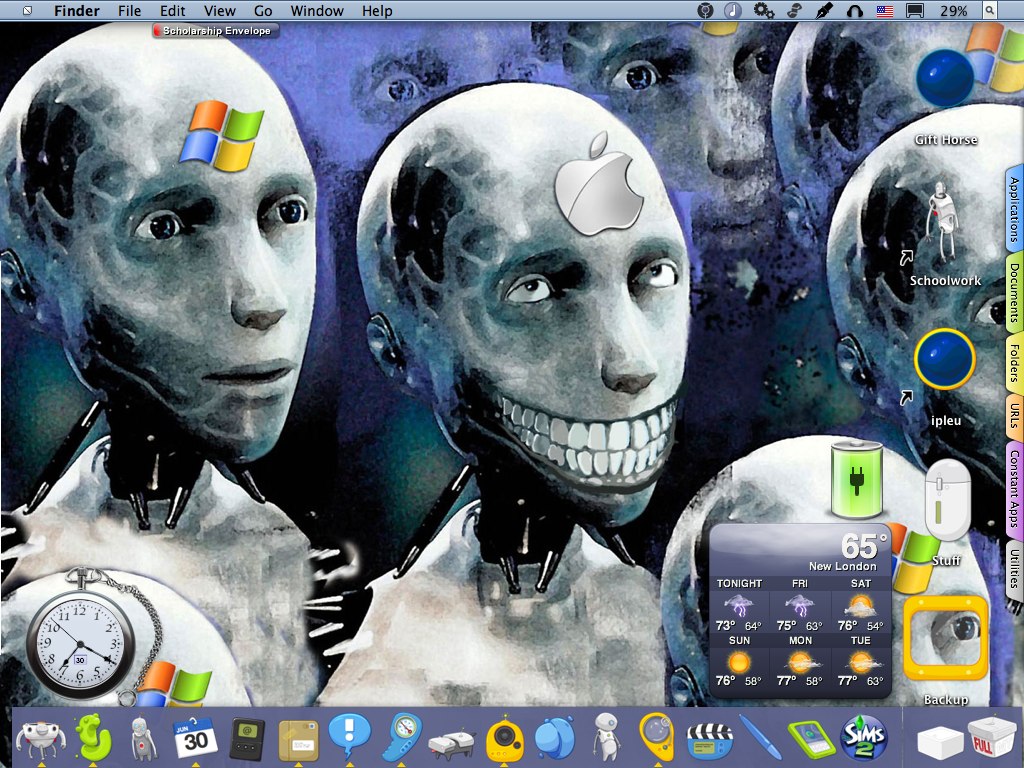Open the View menu
Image resolution: width=1024 pixels, height=768 pixels.
(219, 11)
